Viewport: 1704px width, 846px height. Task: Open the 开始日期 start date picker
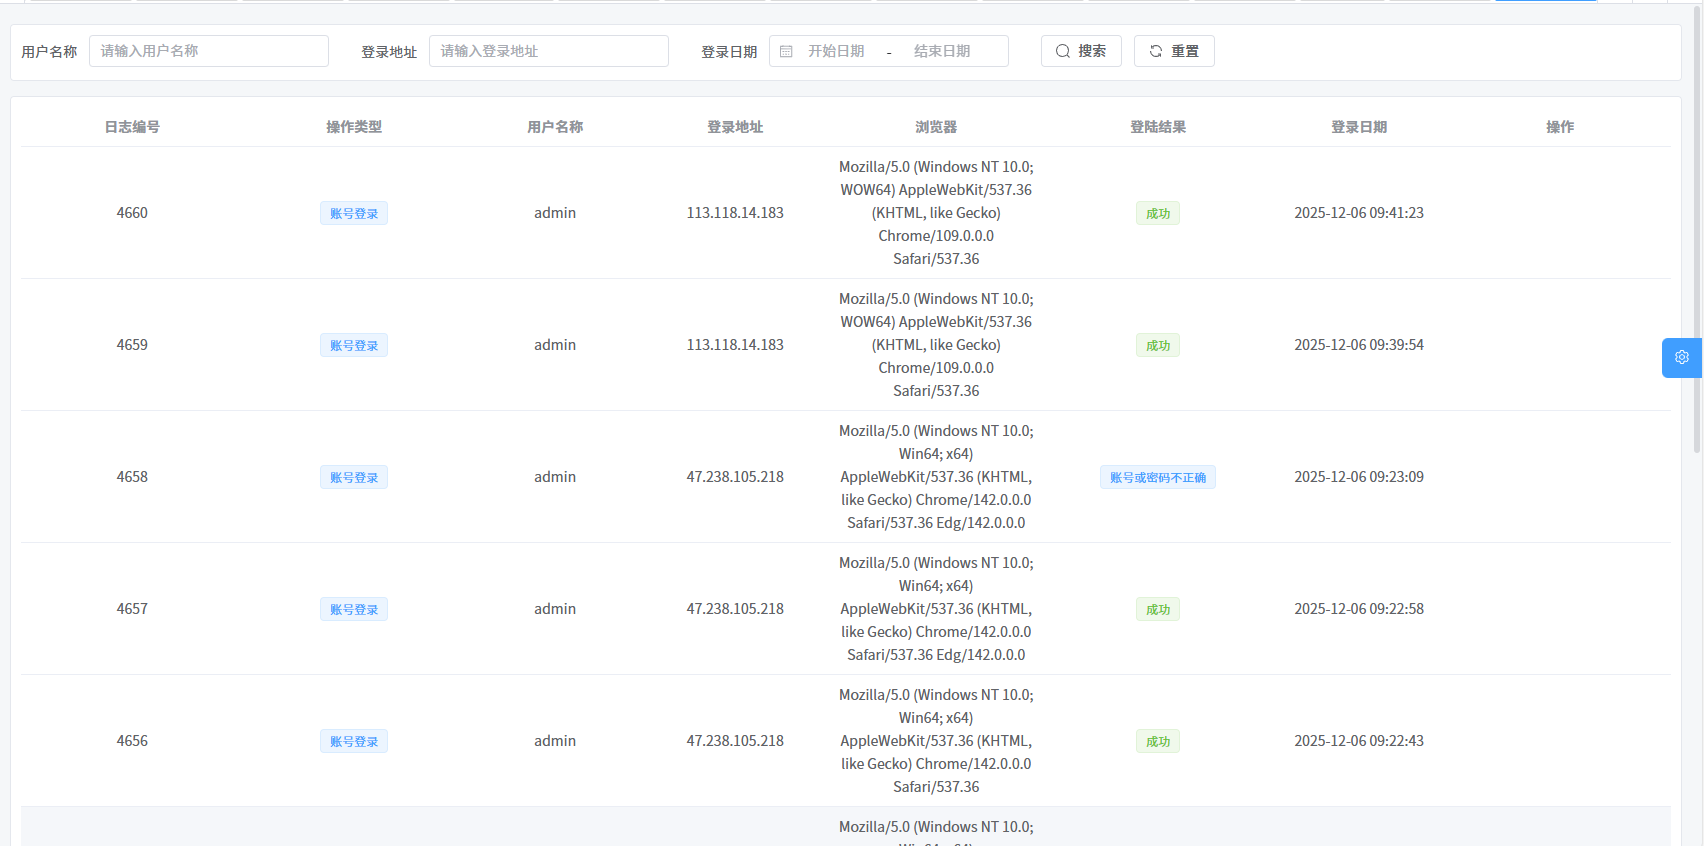tap(836, 51)
